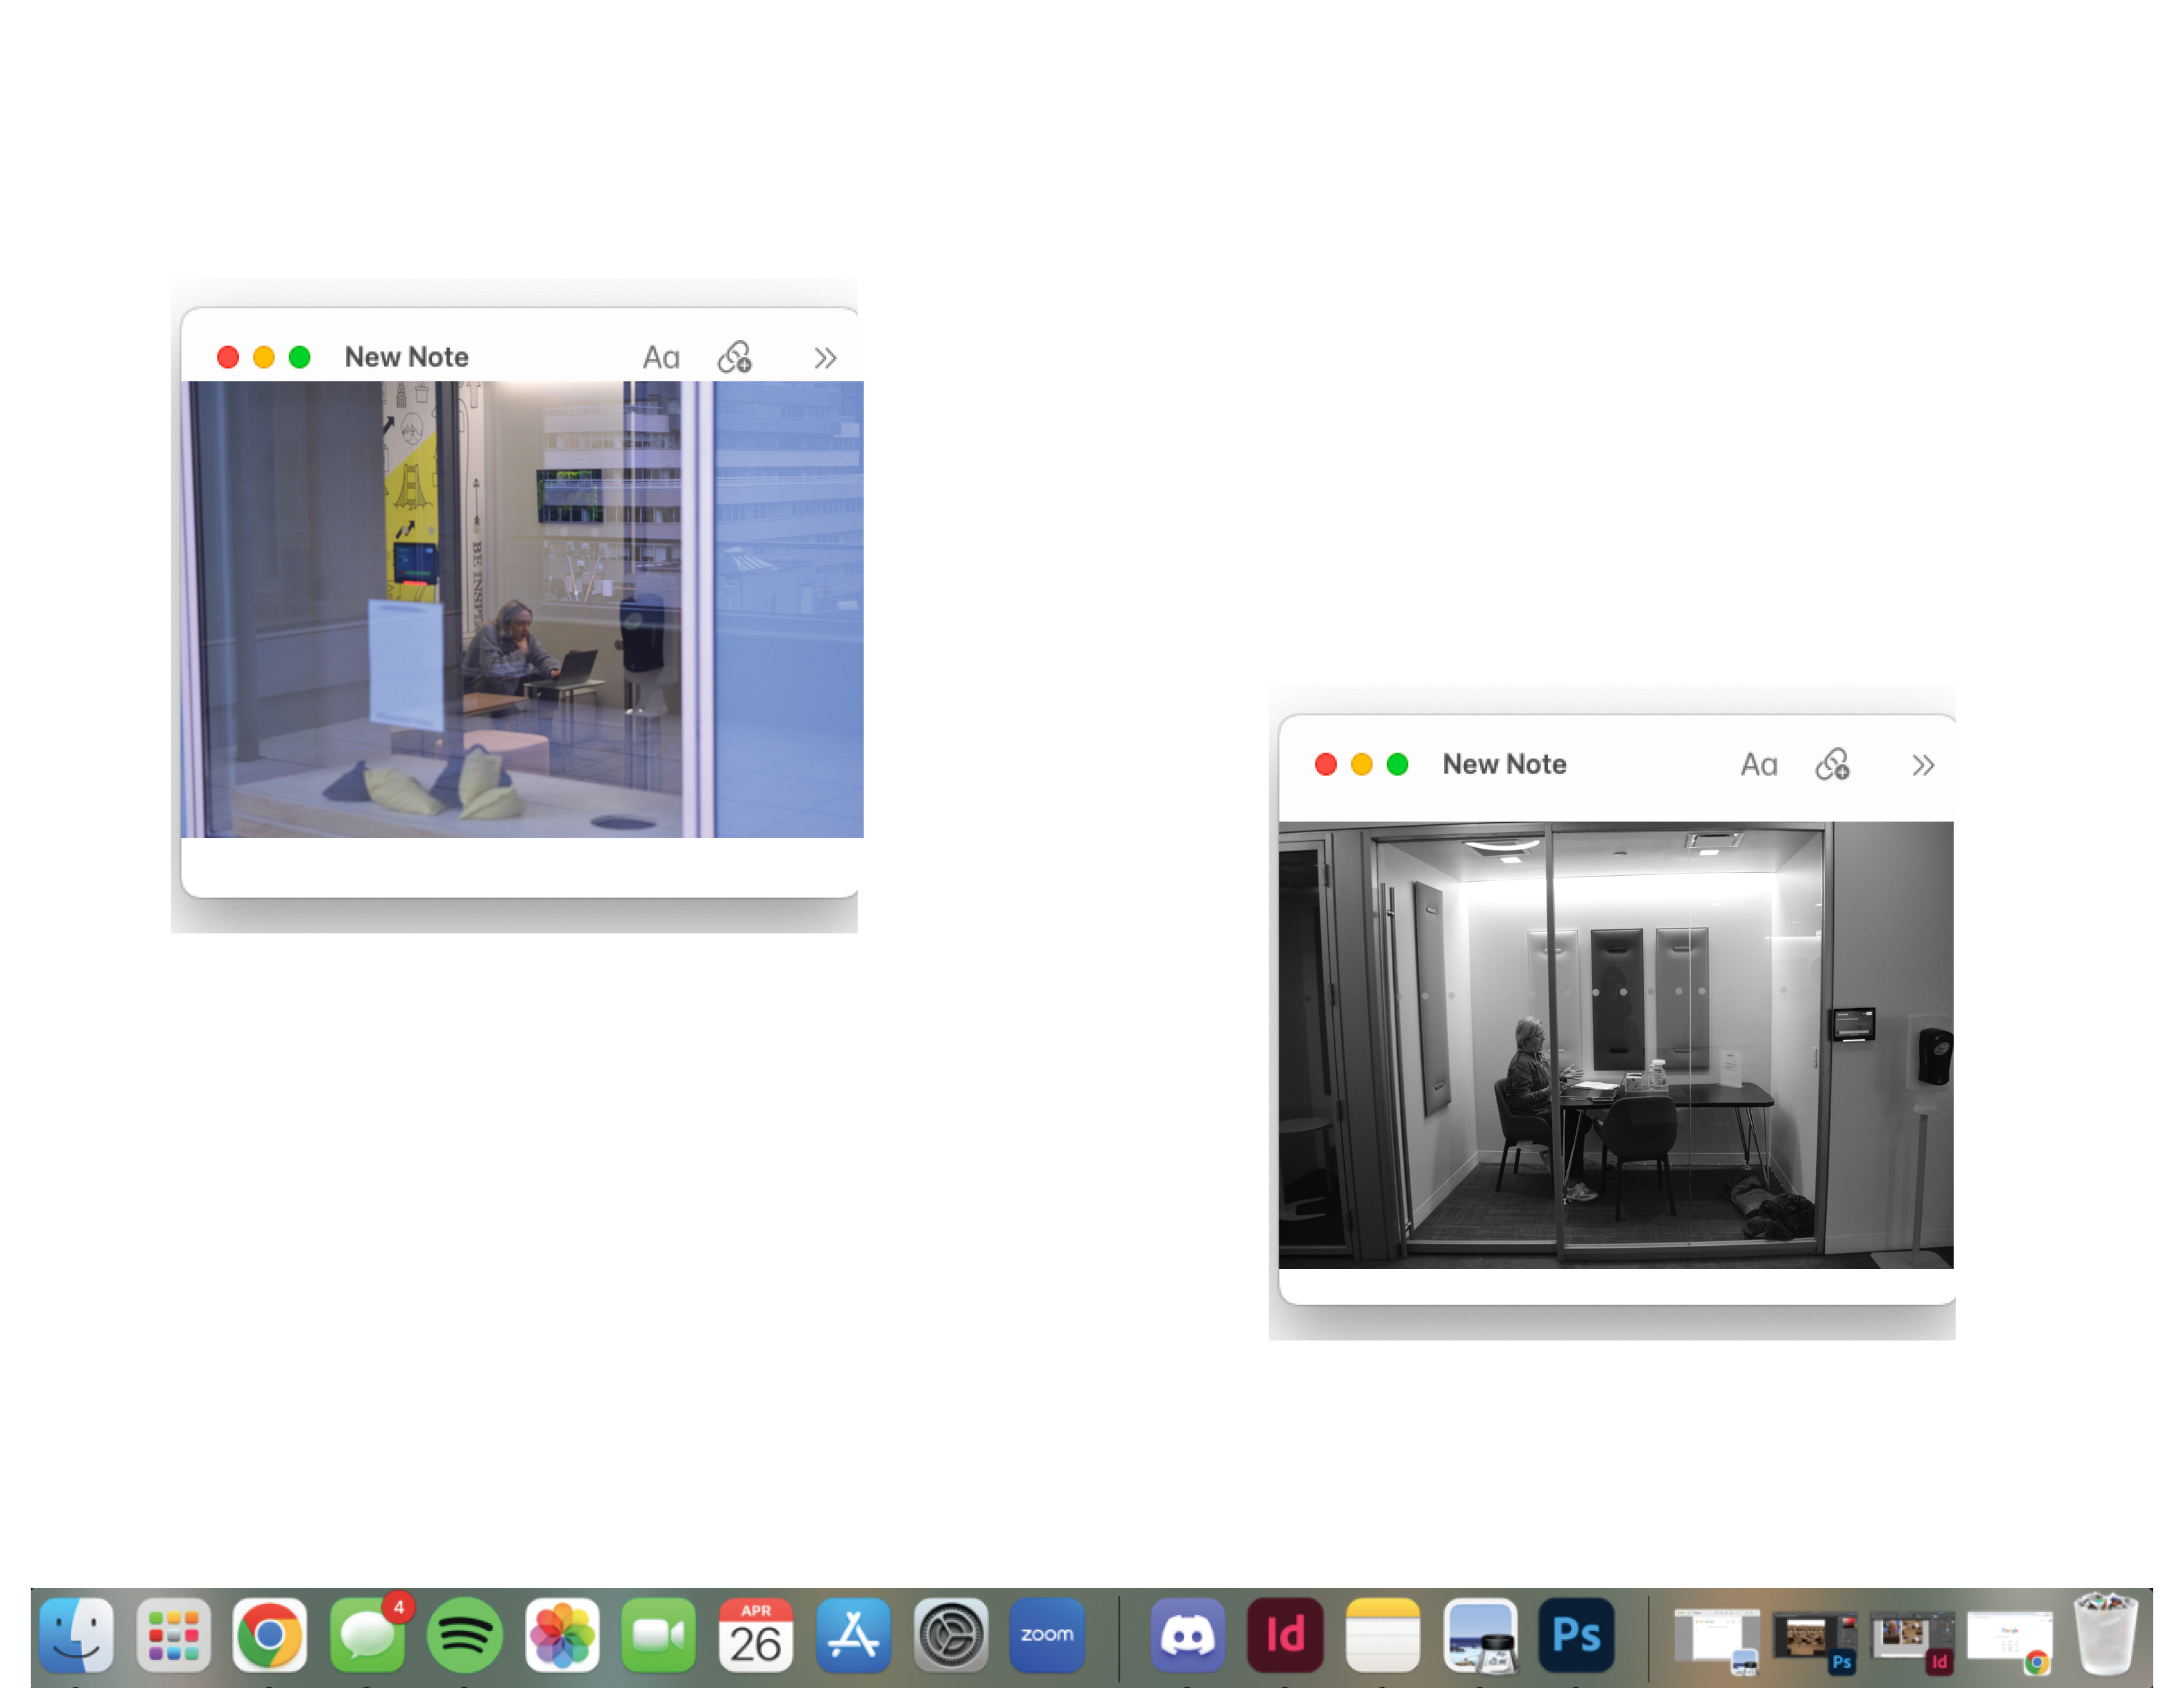Image resolution: width=2184 pixels, height=1688 pixels.
Task: Open Messages with 4 unread badge
Action: click(x=367, y=1635)
